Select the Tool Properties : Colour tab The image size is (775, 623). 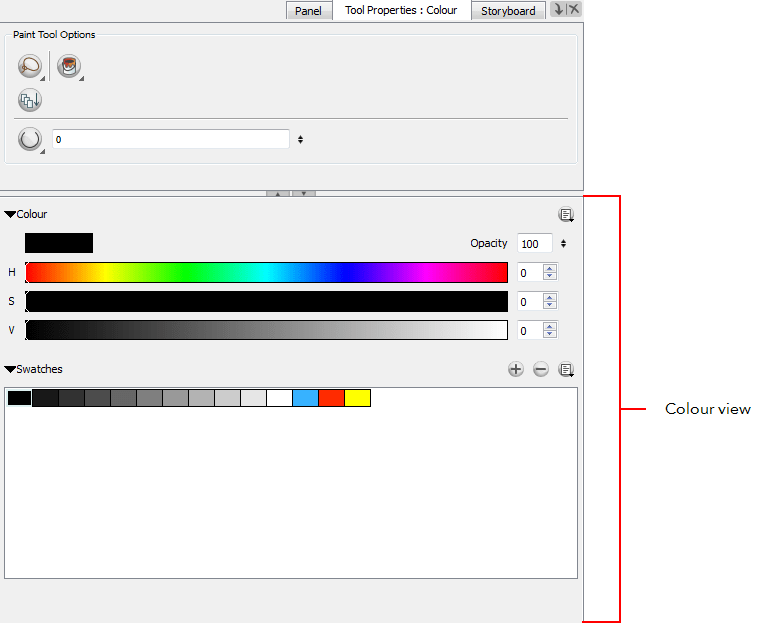point(401,10)
